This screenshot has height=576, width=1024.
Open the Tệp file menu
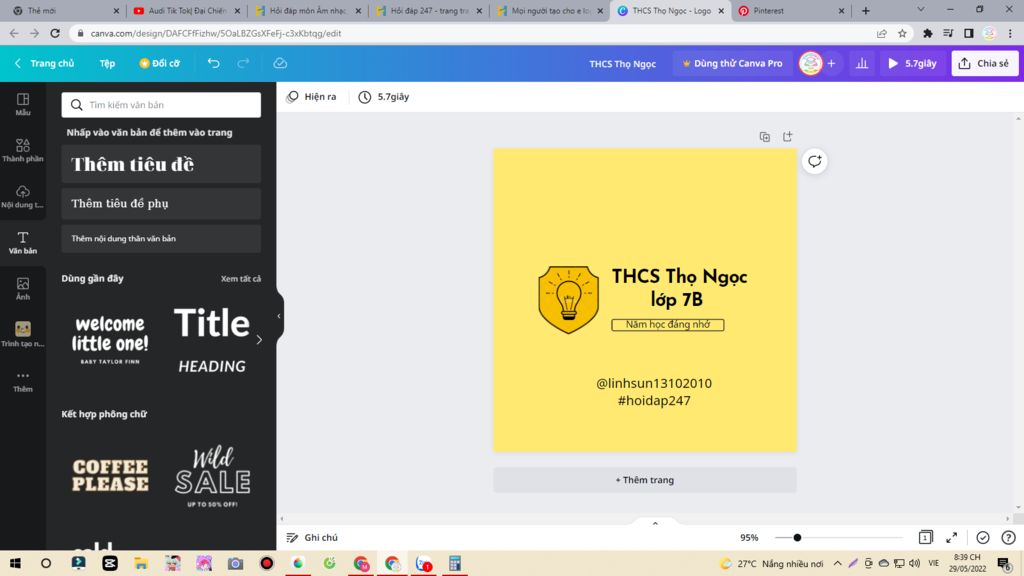[x=107, y=63]
